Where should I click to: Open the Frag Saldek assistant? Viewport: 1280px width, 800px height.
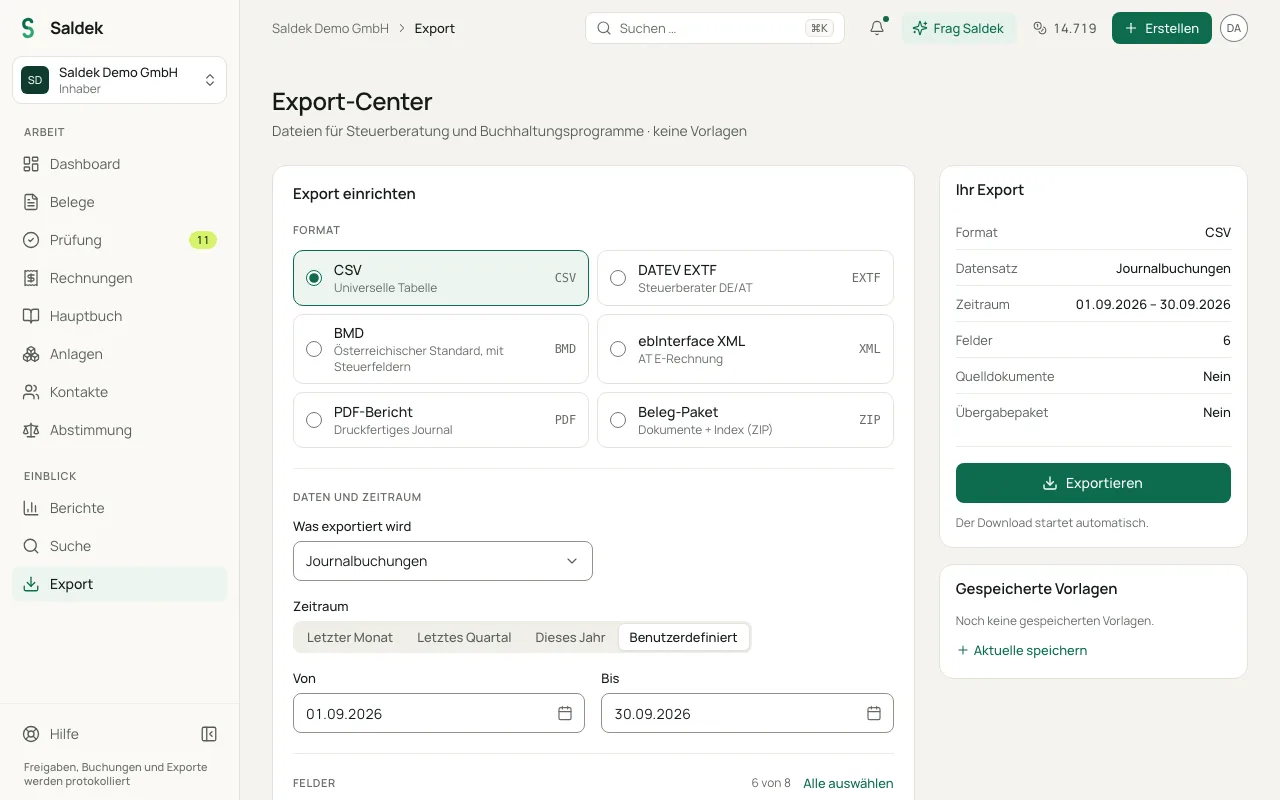point(959,28)
